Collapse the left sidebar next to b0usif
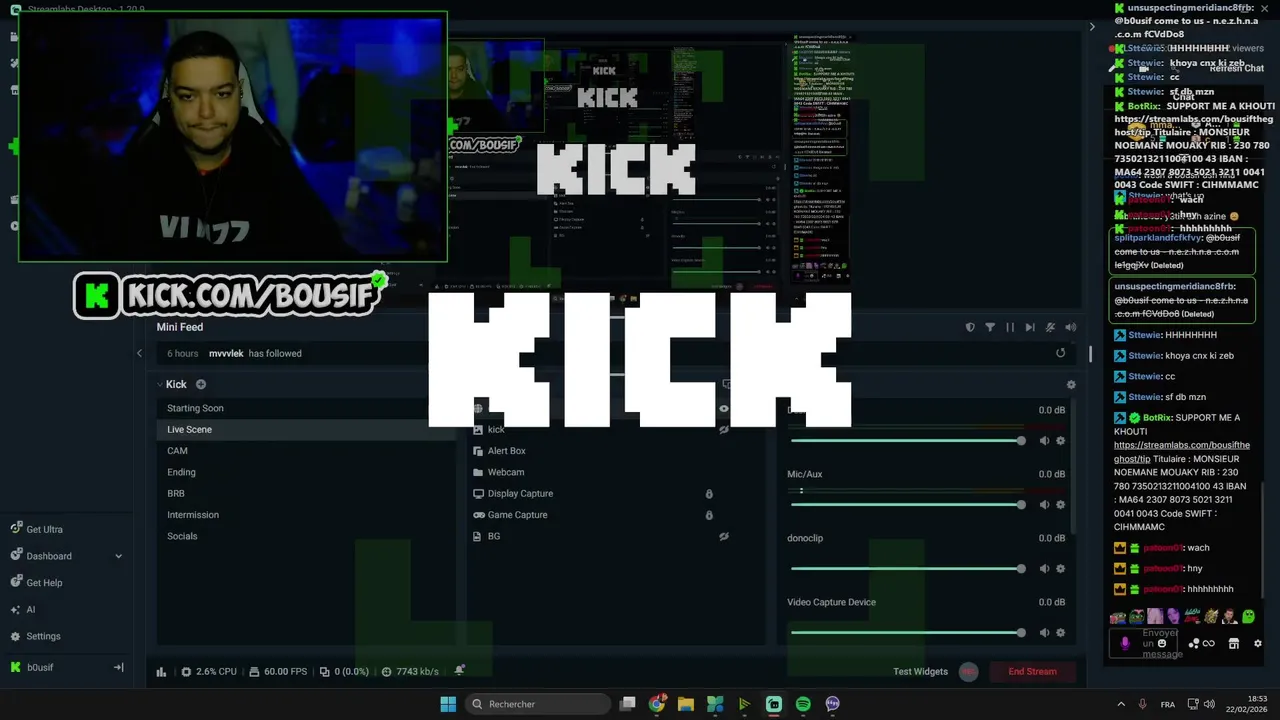The image size is (1280, 720). 118,667
